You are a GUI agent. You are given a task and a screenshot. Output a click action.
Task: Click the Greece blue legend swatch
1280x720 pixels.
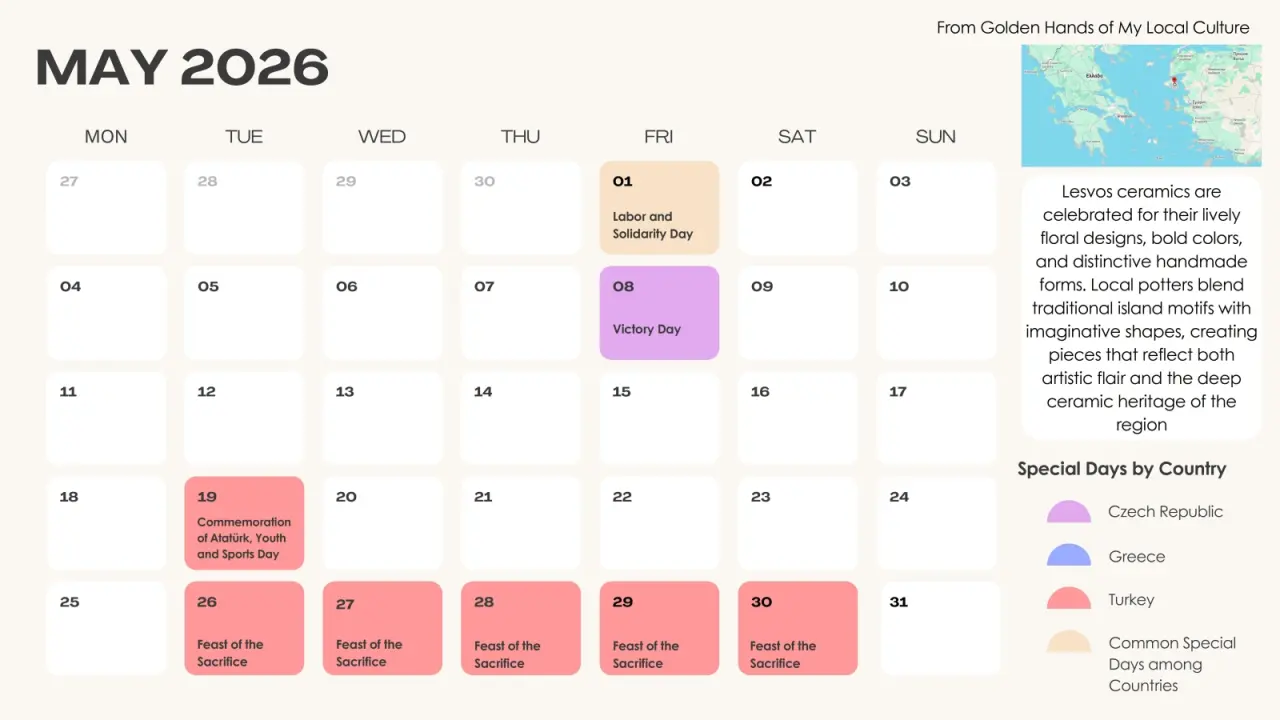click(1069, 557)
